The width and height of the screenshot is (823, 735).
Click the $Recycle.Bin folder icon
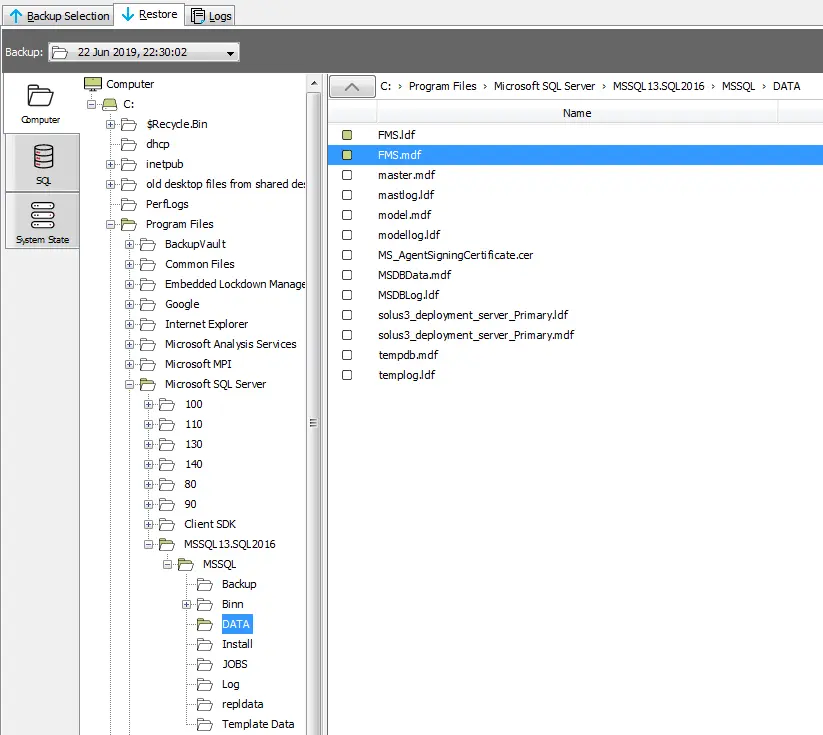128,125
